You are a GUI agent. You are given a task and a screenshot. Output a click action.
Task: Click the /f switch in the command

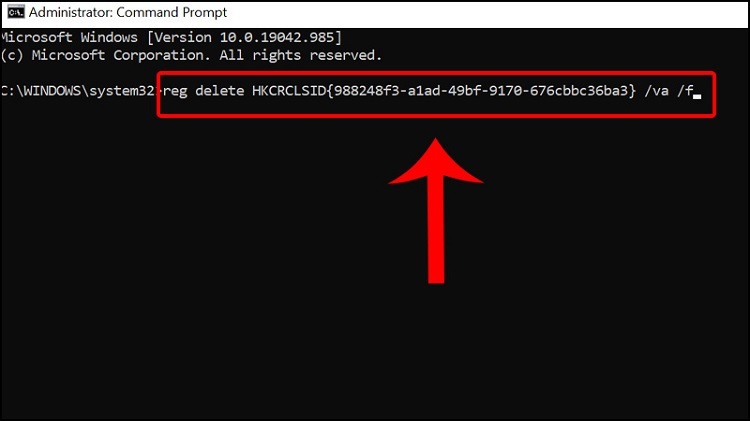click(685, 91)
